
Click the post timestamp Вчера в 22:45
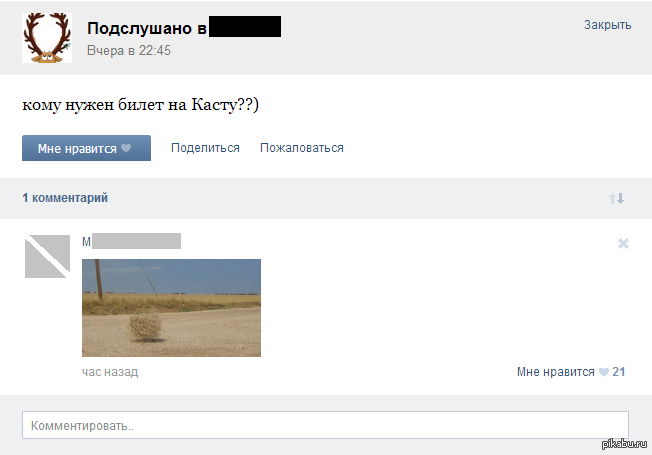(129, 51)
